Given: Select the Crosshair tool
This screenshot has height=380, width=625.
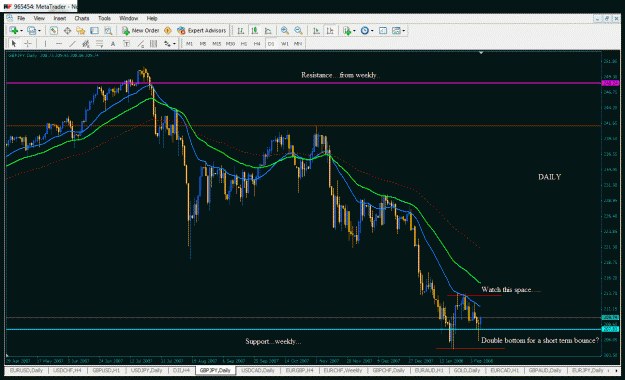Looking at the screenshot, I should pos(28,43).
